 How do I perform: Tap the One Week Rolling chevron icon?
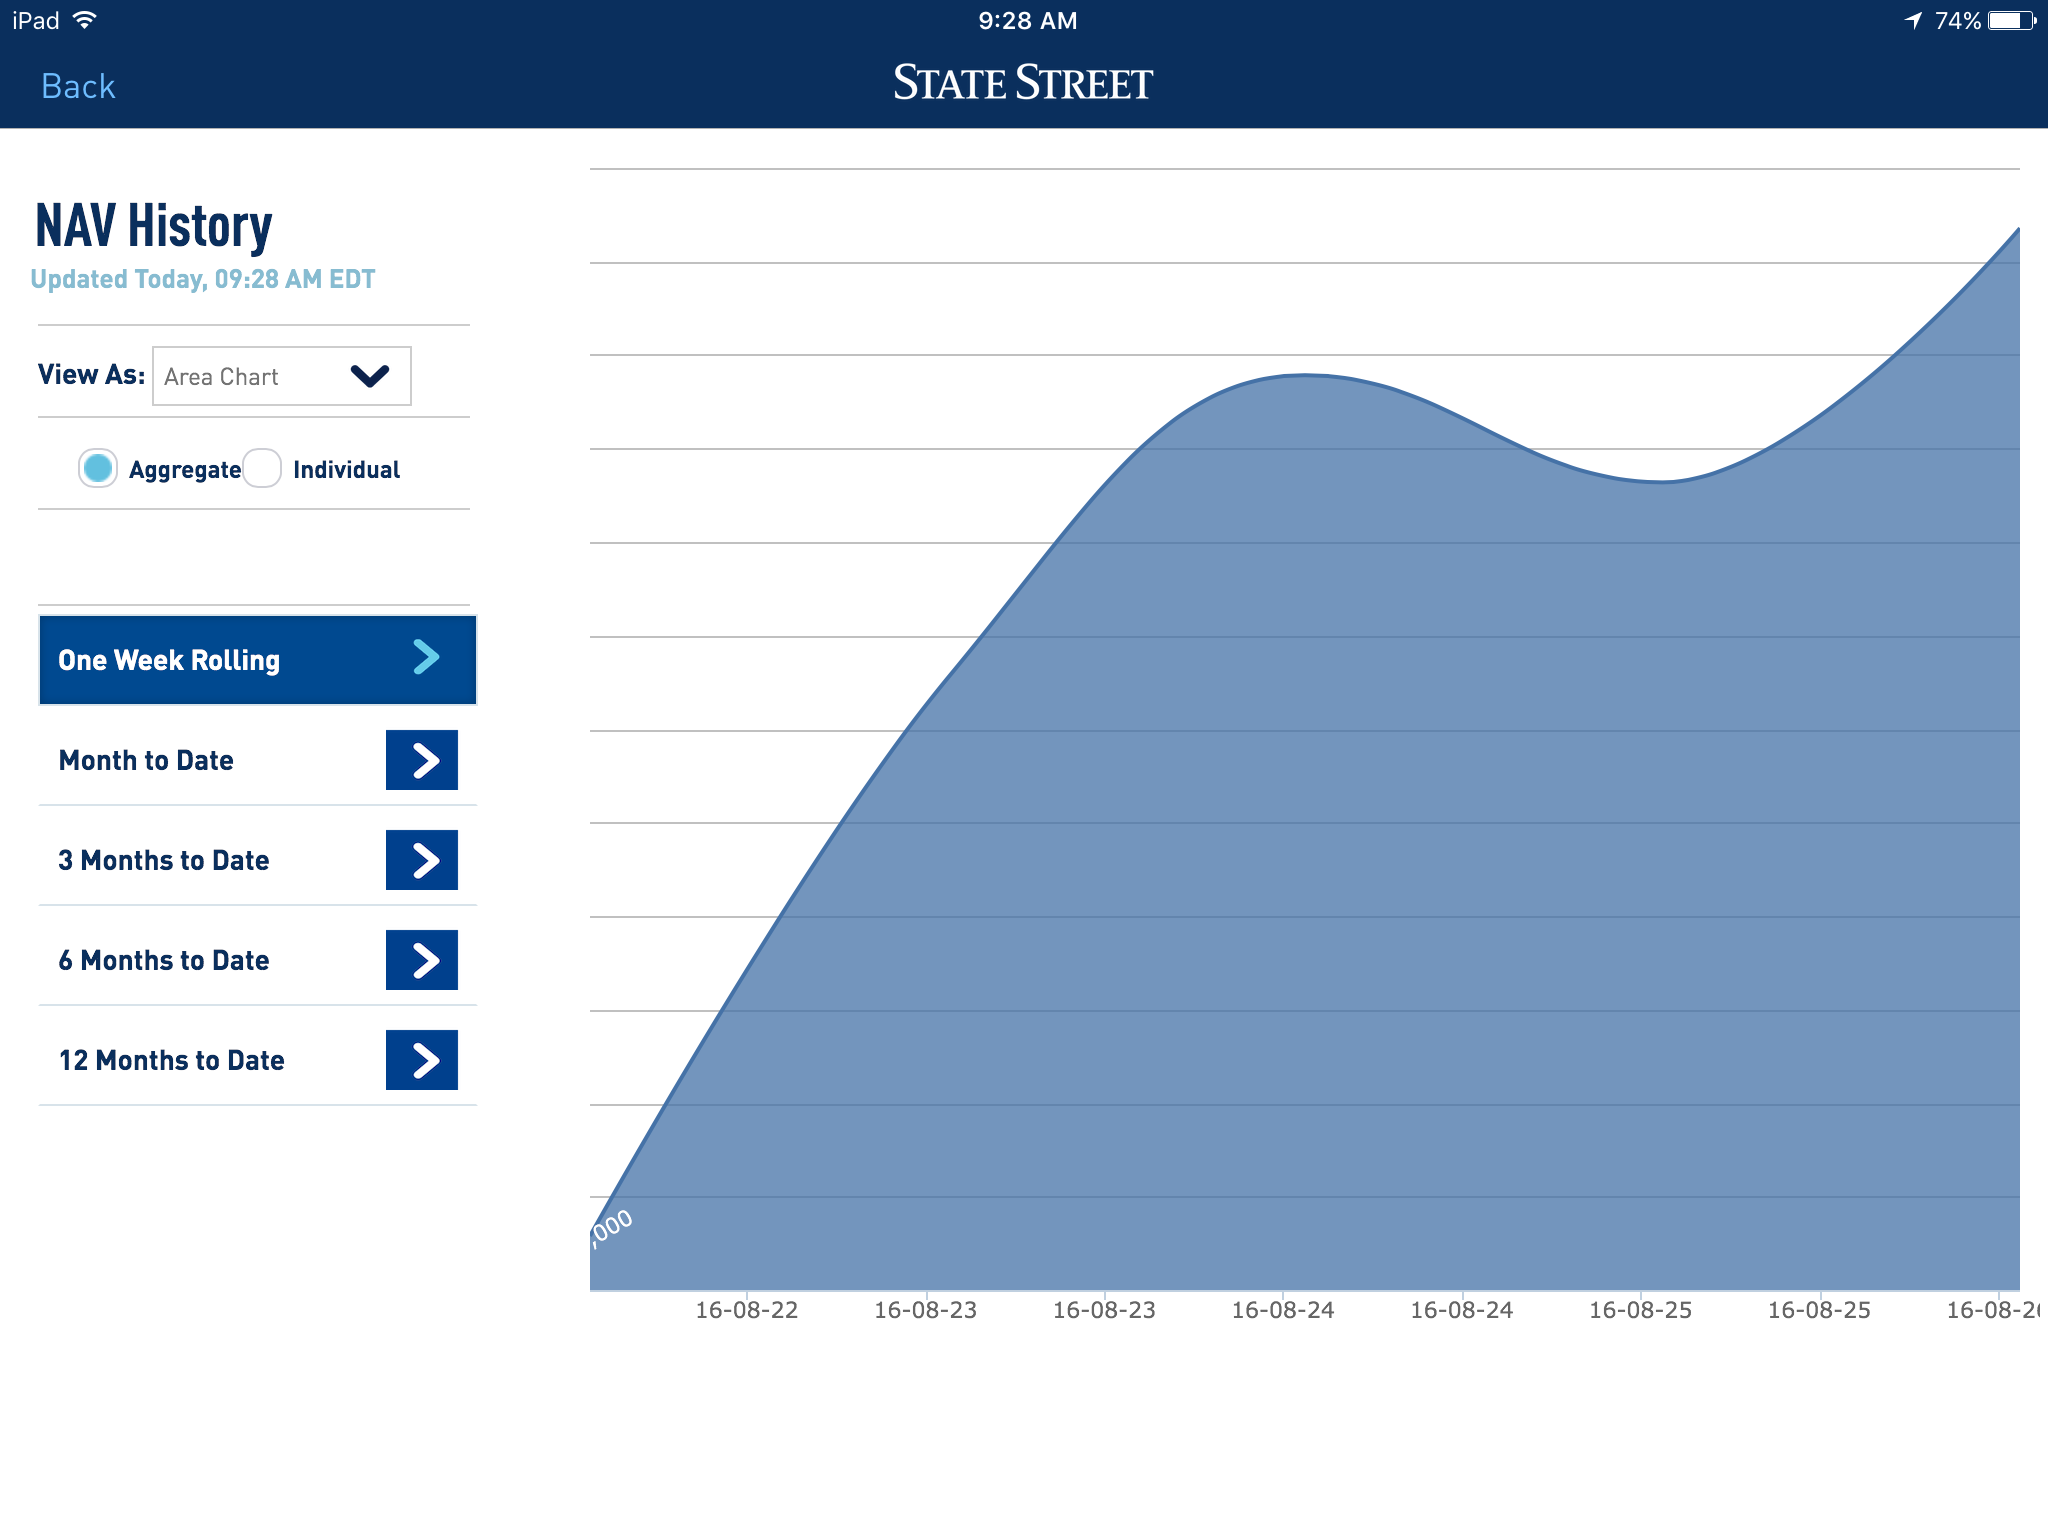(x=426, y=657)
